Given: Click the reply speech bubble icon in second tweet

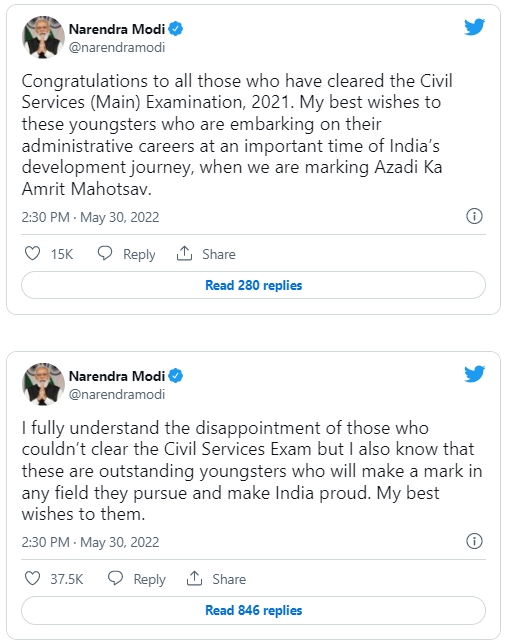Looking at the screenshot, I should click(115, 578).
